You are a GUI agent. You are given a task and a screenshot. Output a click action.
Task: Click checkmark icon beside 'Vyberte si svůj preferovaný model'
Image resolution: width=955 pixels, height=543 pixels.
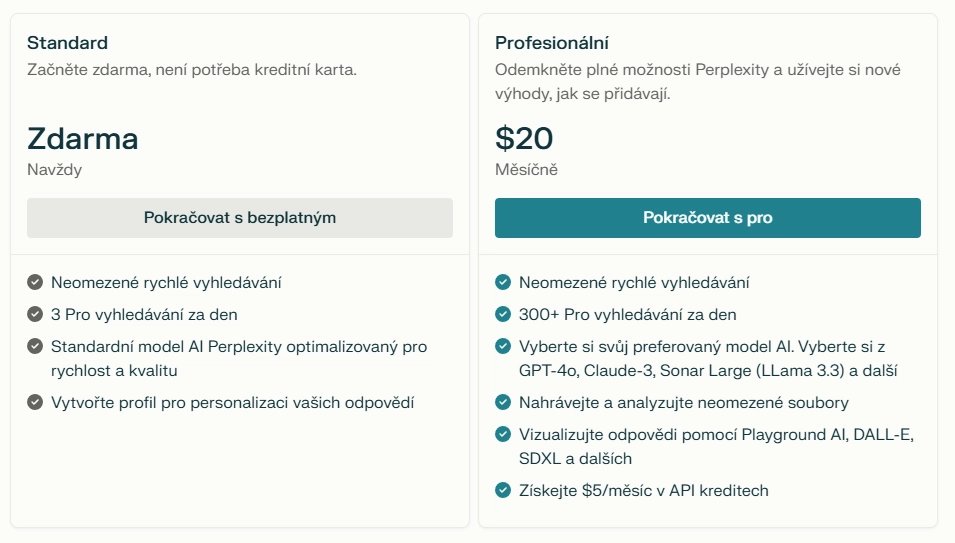(503, 346)
